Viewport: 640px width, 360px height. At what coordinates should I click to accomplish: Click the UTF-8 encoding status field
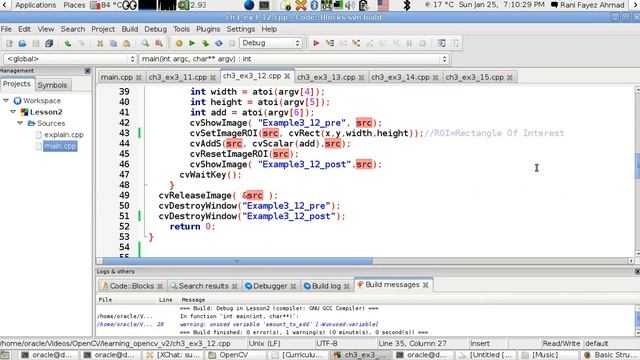point(327,343)
